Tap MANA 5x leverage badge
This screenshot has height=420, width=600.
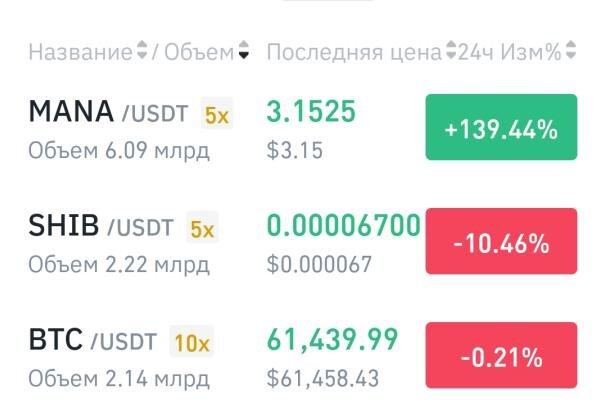pos(217,113)
